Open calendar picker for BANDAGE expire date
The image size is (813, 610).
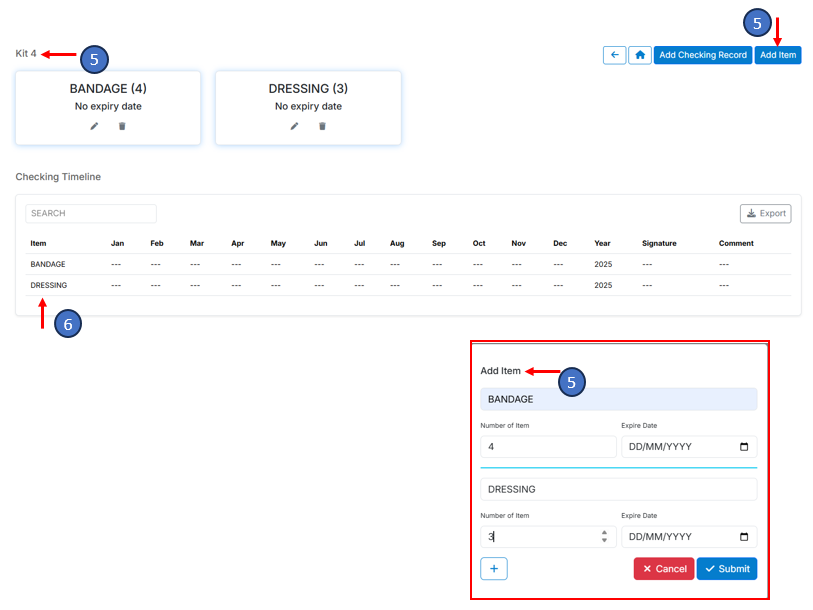743,447
